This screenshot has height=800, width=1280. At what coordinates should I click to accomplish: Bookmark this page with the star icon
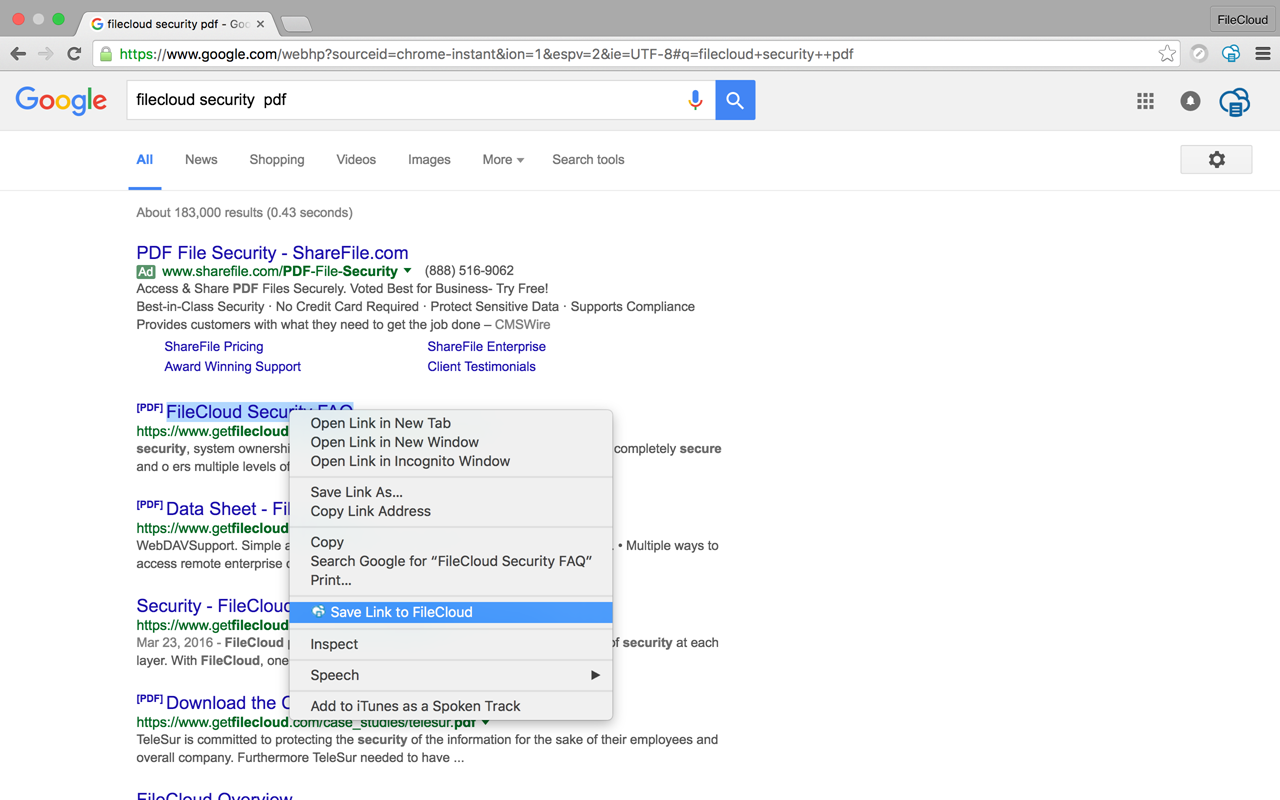(x=1167, y=54)
